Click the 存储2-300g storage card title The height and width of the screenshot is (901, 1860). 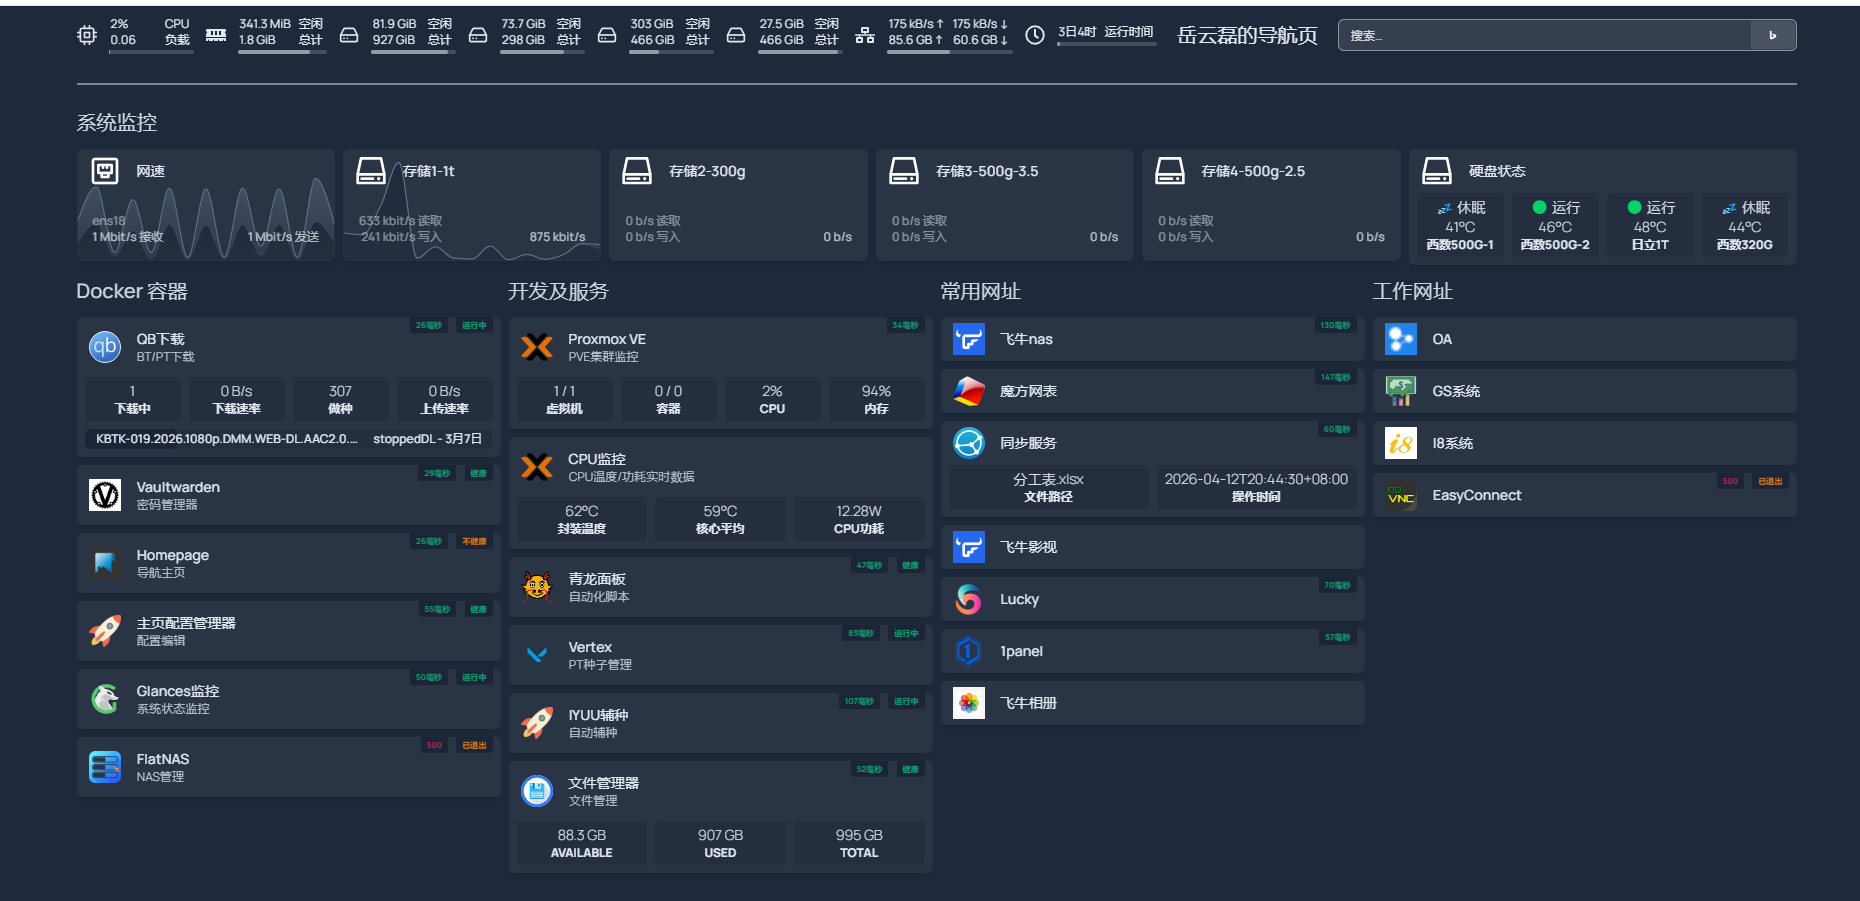(707, 171)
